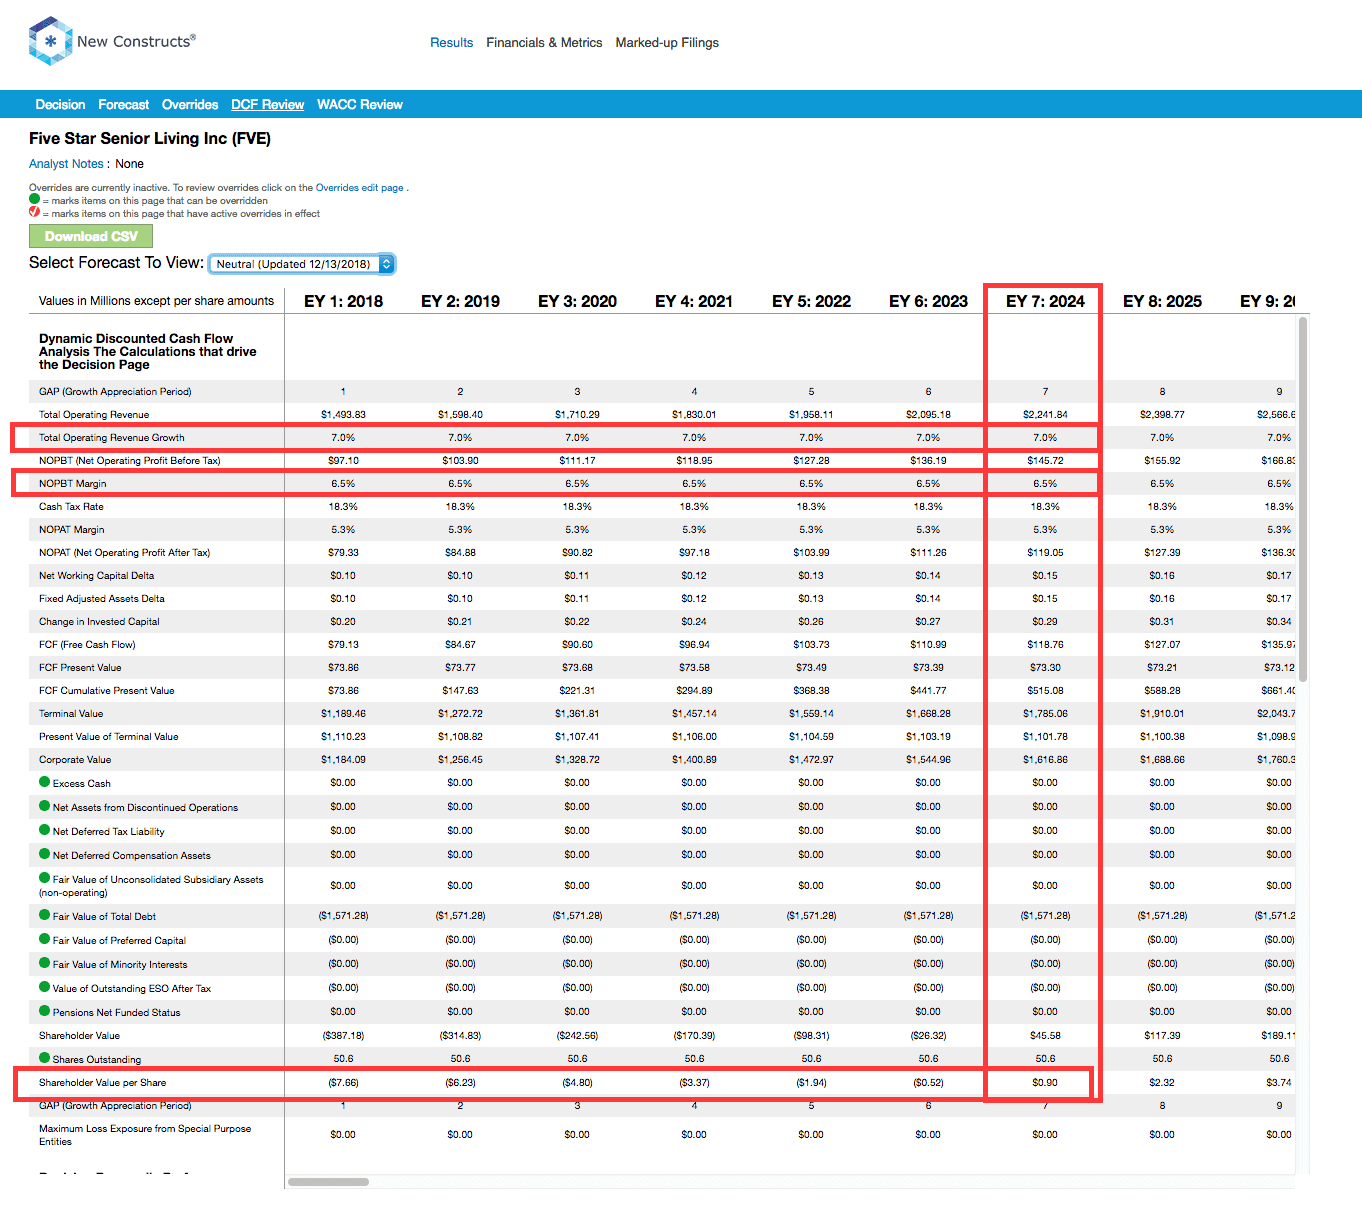Screen dimensions: 1362x1212
Task: Go to the Forecast page
Action: pos(123,104)
